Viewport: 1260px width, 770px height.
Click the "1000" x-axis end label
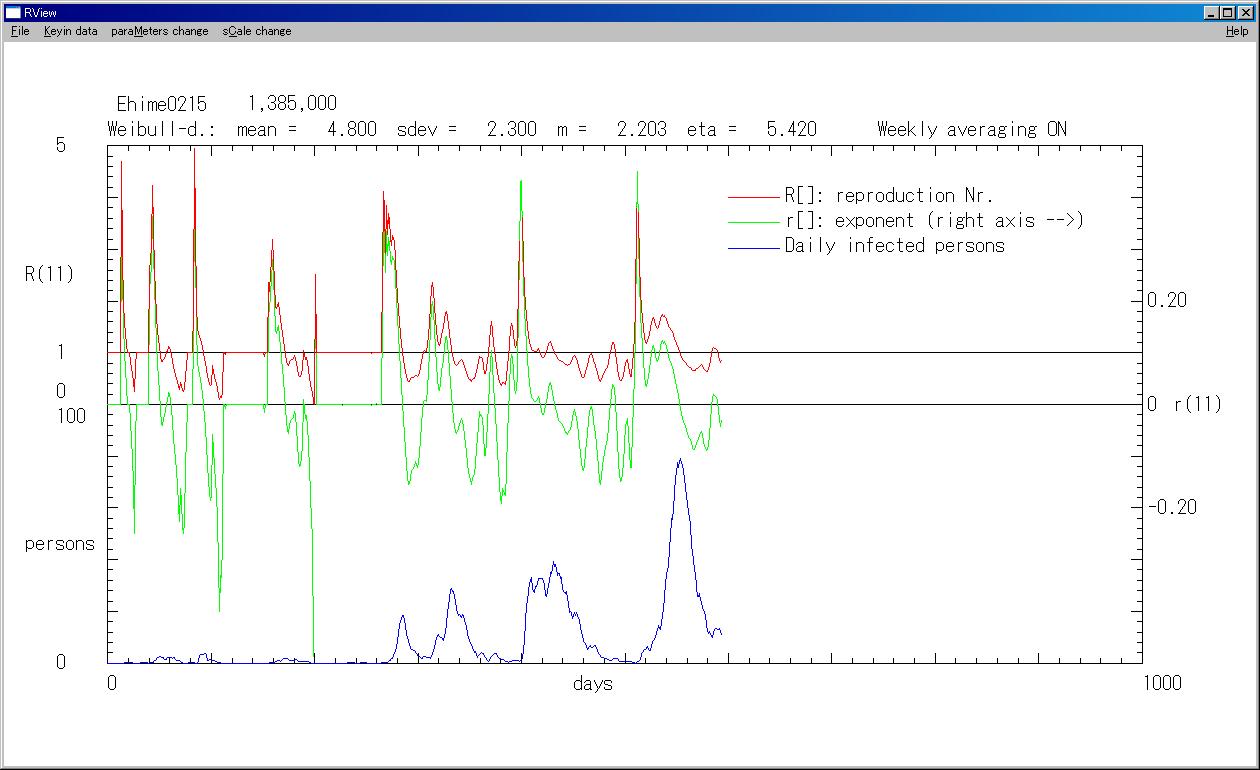pos(1162,684)
